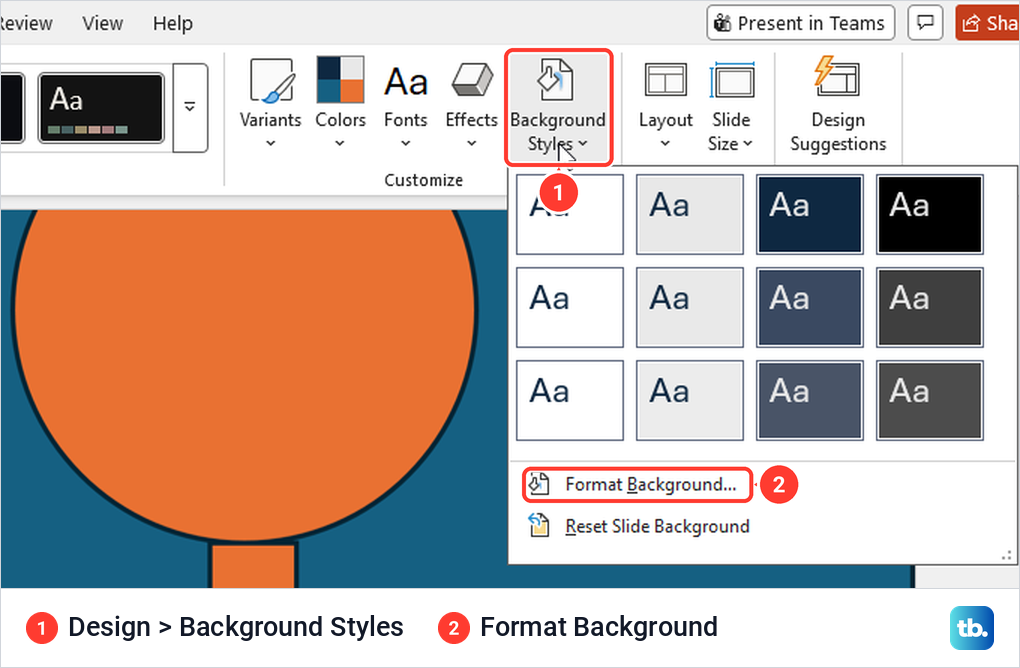
Task: Select the white background style in top row
Action: pos(570,214)
